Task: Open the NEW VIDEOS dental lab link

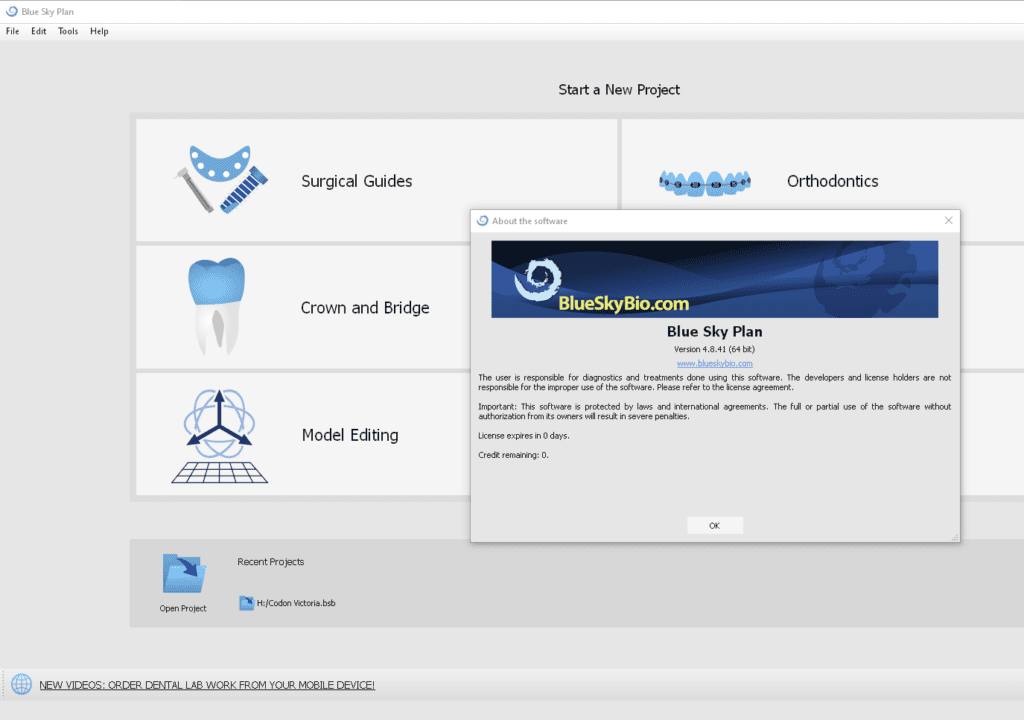Action: tap(207, 685)
